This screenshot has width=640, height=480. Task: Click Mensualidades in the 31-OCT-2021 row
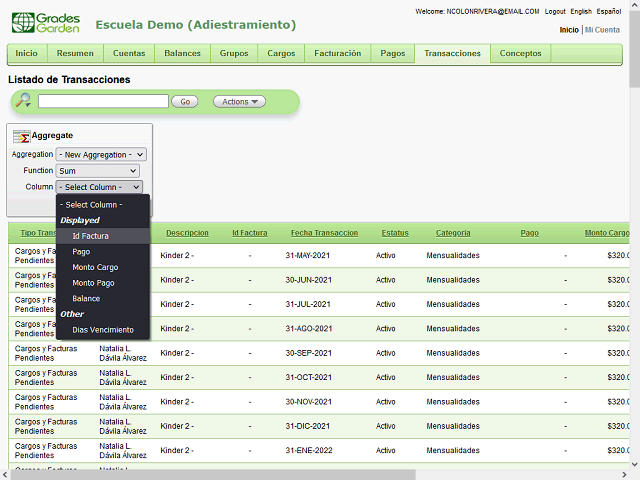point(453,378)
